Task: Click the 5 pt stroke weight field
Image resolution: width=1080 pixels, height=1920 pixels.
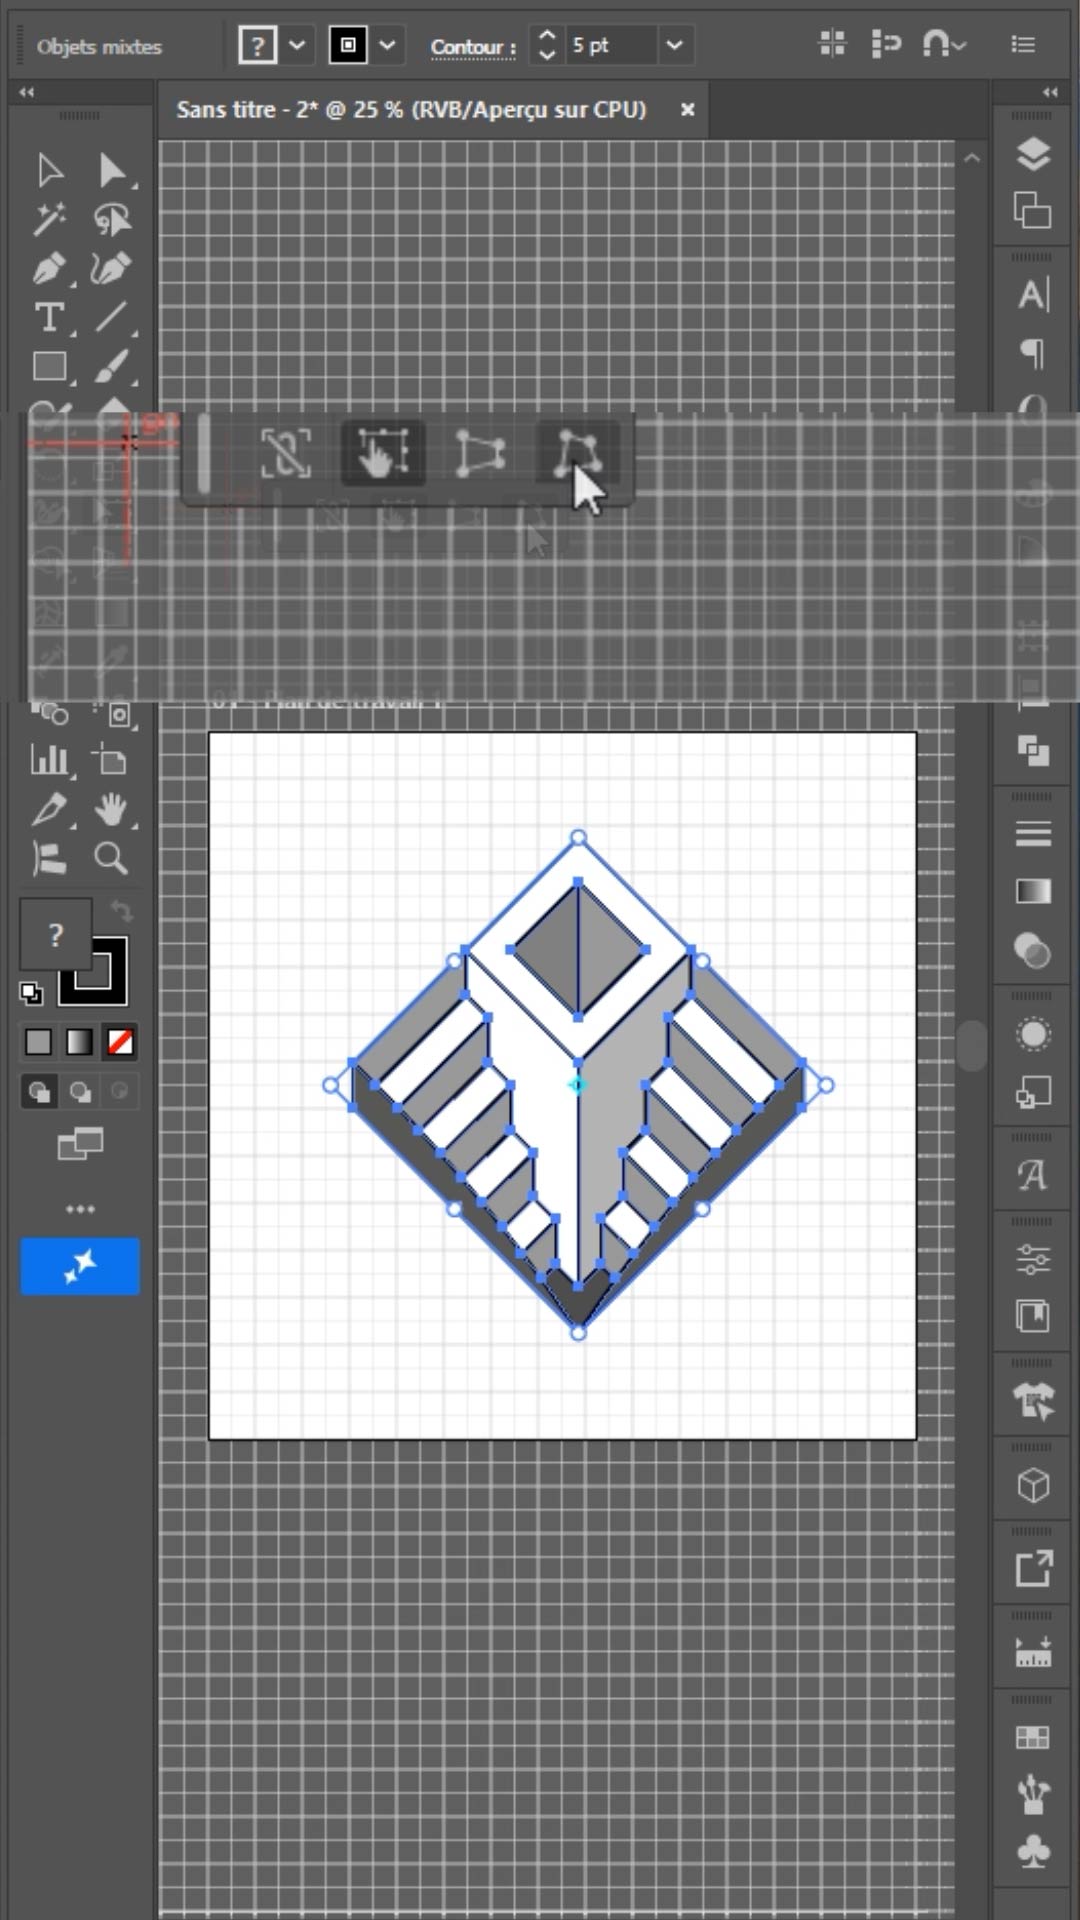Action: [612, 45]
